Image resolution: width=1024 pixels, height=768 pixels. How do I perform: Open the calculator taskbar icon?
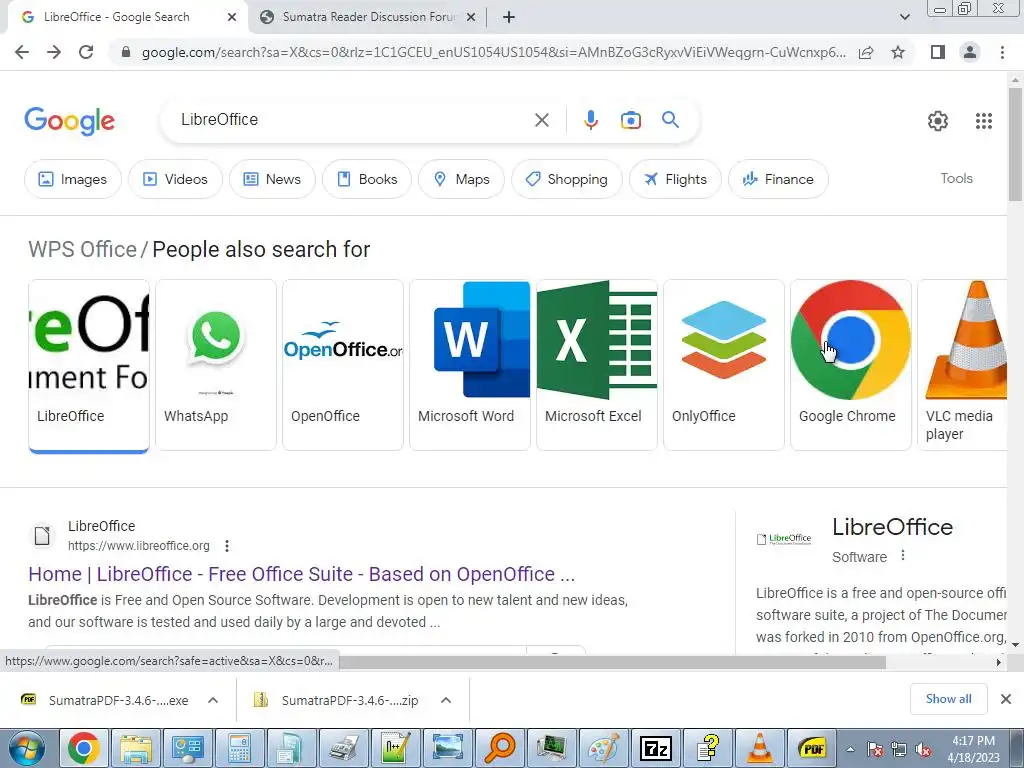click(239, 748)
